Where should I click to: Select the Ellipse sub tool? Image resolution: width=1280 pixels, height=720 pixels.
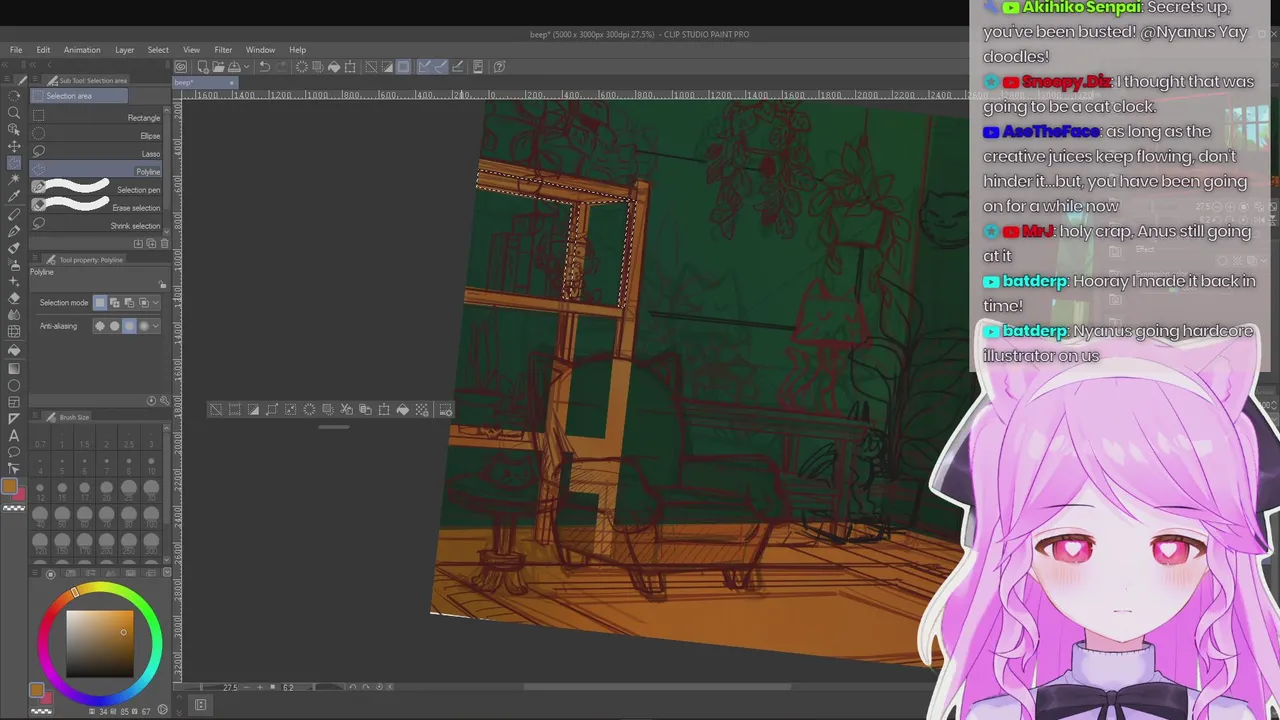tap(96, 135)
